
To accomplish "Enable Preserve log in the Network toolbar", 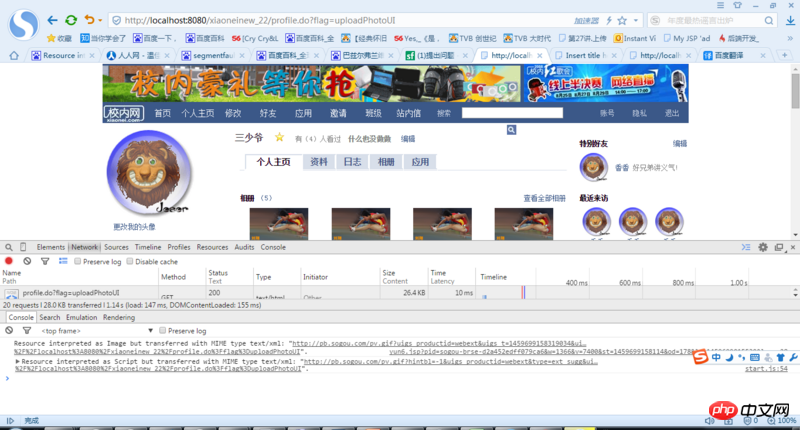I will (x=78, y=261).
